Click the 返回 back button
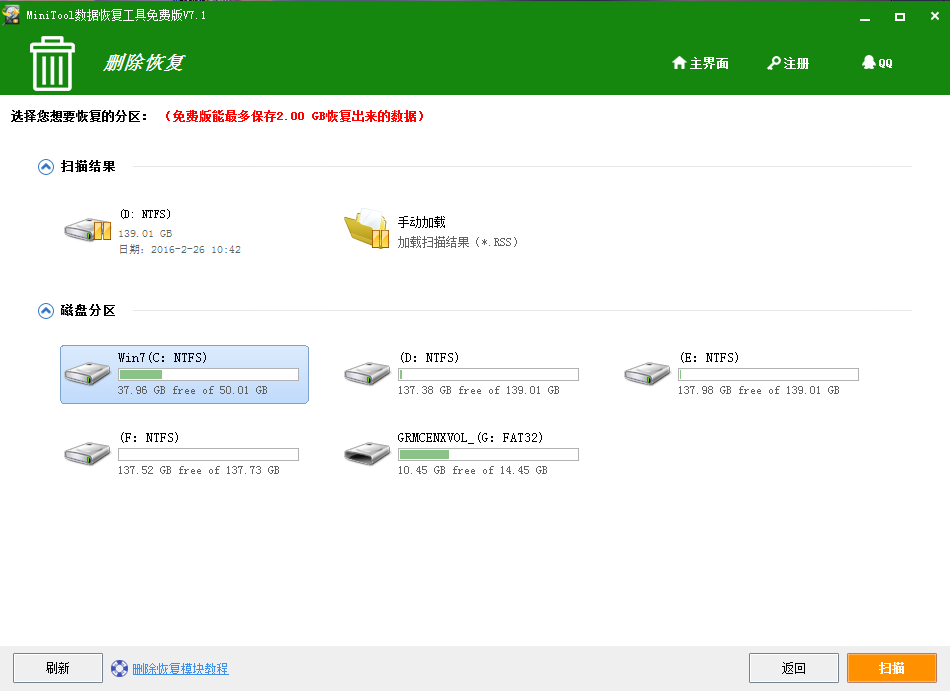 (x=794, y=668)
